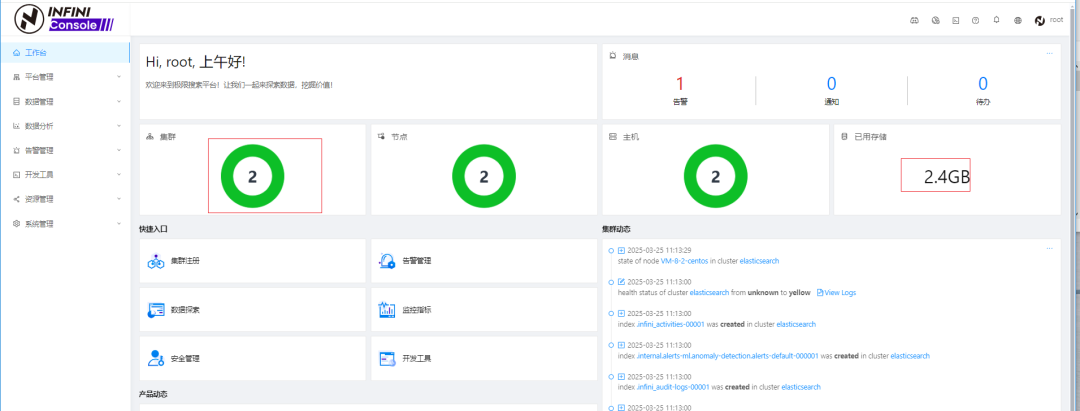The width and height of the screenshot is (1080, 411).
Task: Click the 安全管理 user-shield quick entry icon
Action: click(155, 359)
